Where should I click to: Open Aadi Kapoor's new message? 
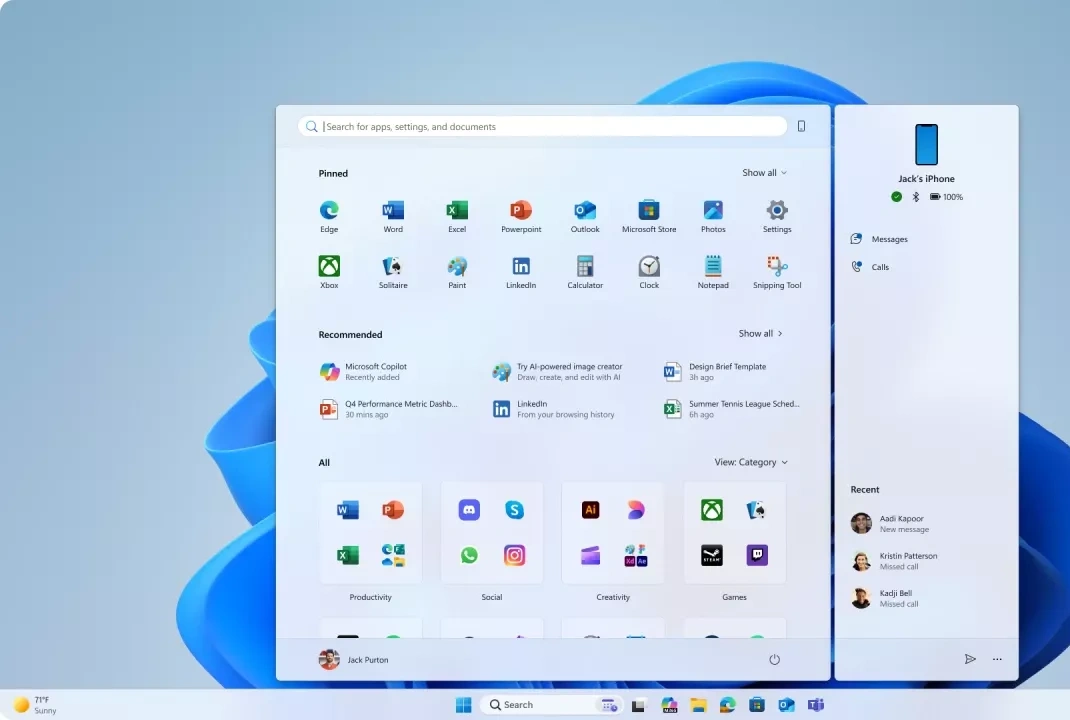click(903, 524)
